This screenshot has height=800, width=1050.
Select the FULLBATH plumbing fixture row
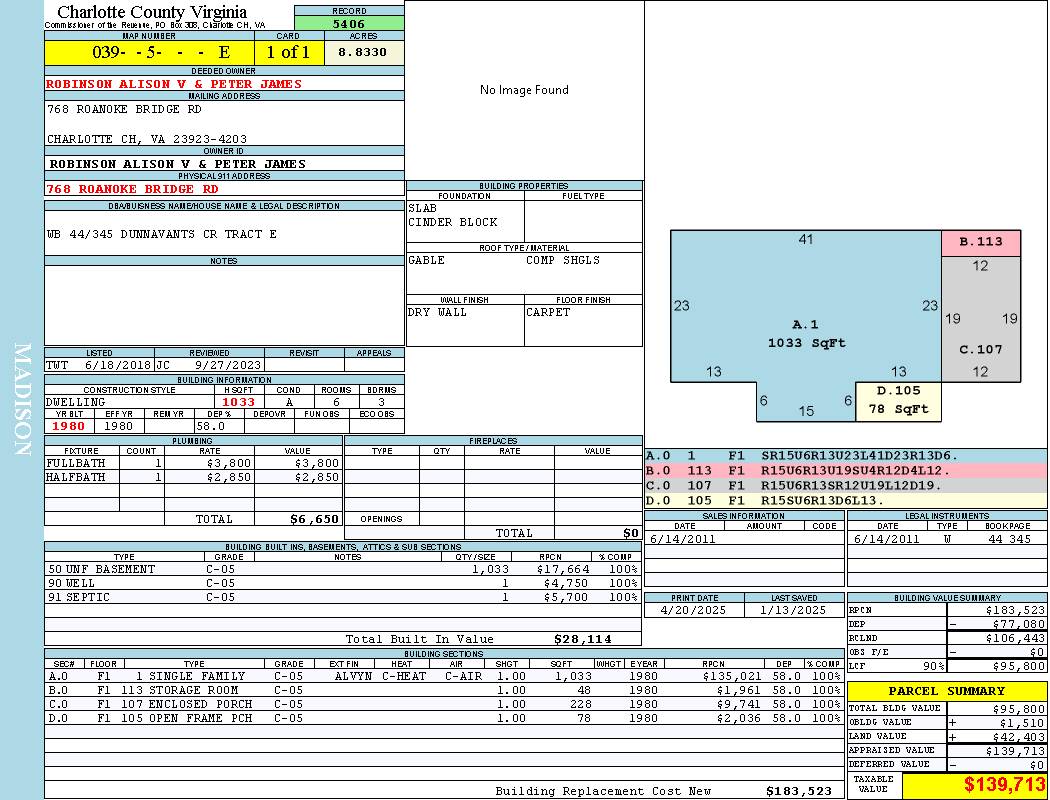pyautogui.click(x=192, y=463)
